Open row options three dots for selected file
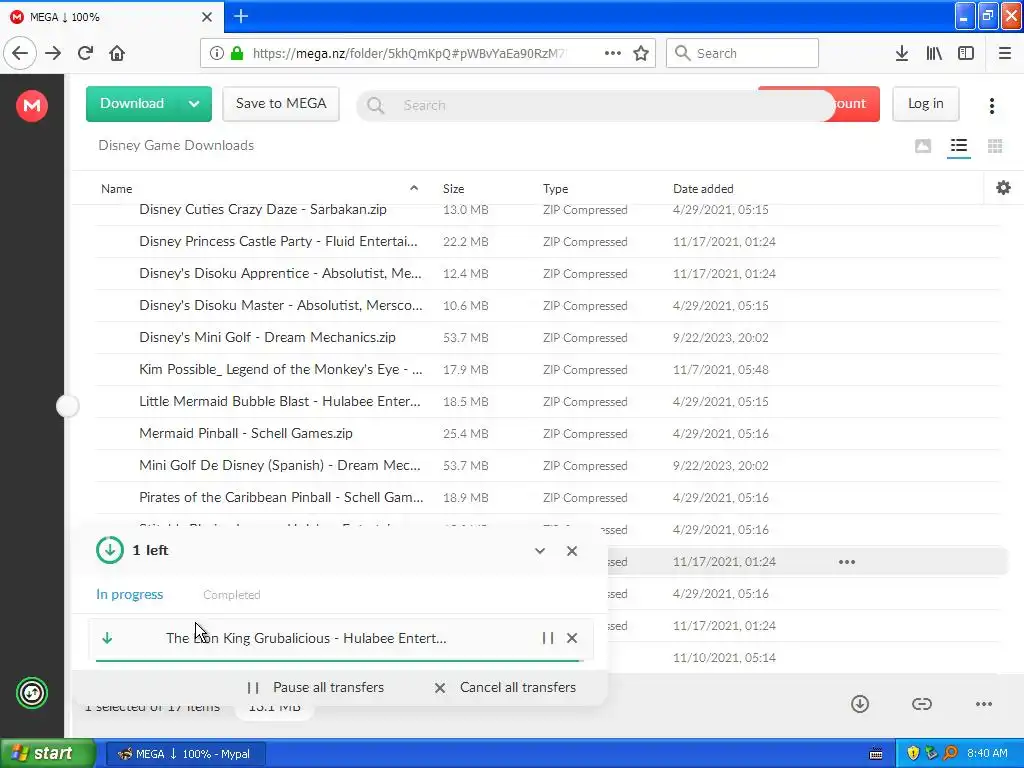 tap(847, 562)
